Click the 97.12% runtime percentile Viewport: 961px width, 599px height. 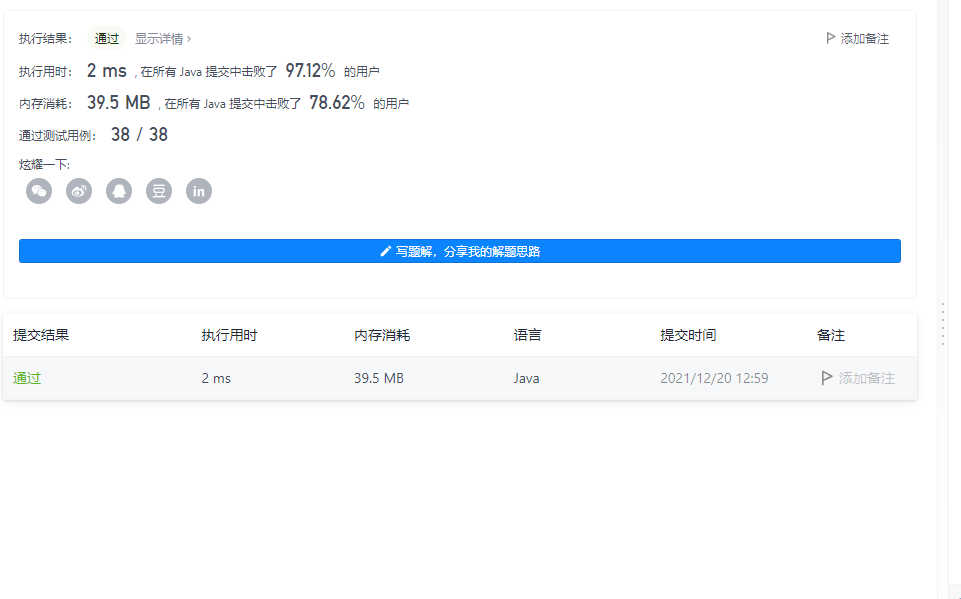310,71
